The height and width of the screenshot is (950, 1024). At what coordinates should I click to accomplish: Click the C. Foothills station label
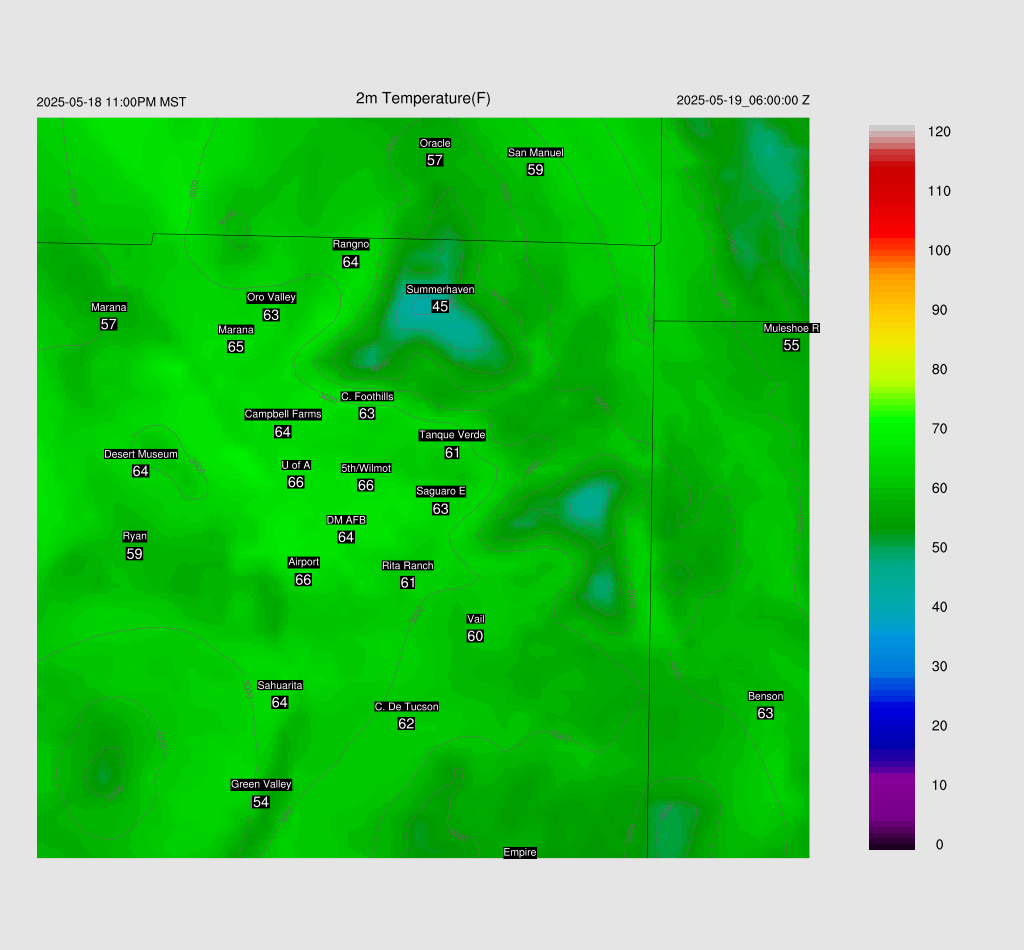click(x=367, y=396)
